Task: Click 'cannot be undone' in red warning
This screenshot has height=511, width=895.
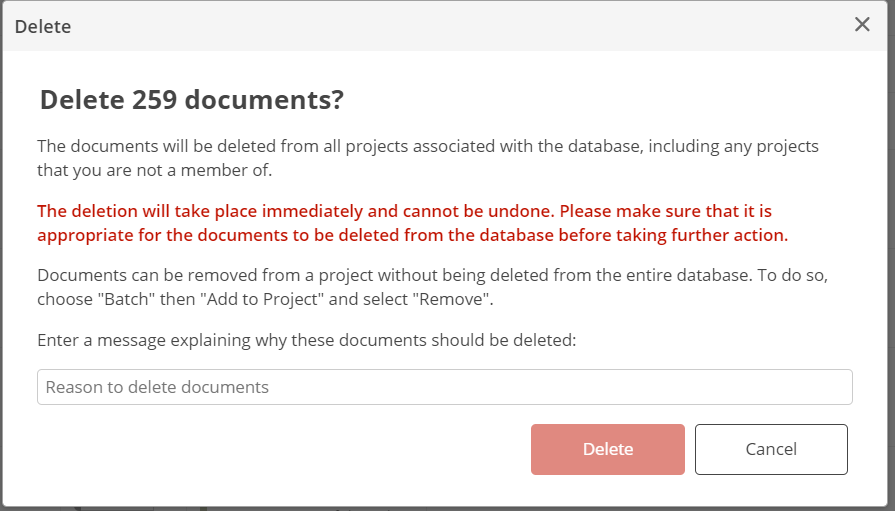Action: pos(478,211)
